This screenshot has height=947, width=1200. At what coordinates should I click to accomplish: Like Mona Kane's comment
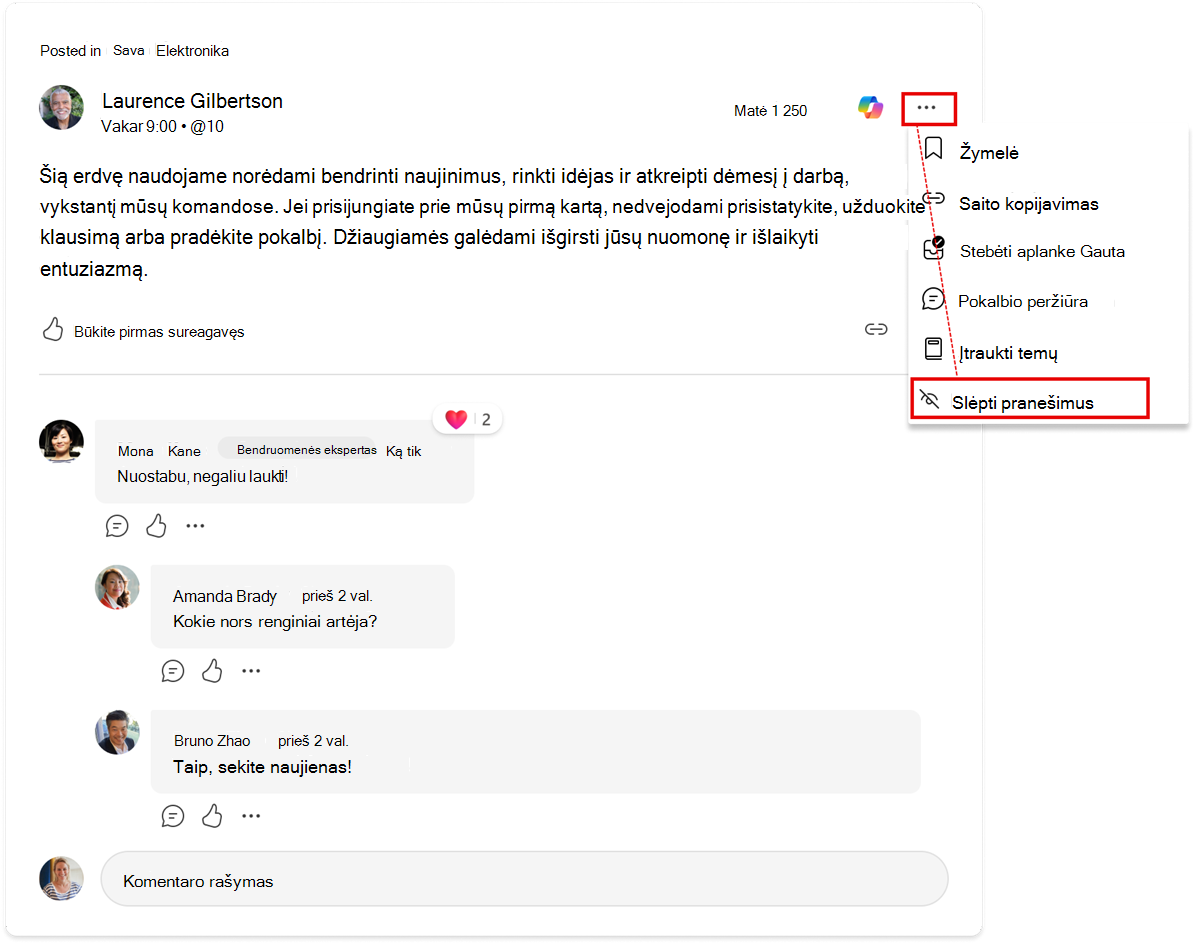pos(156,525)
